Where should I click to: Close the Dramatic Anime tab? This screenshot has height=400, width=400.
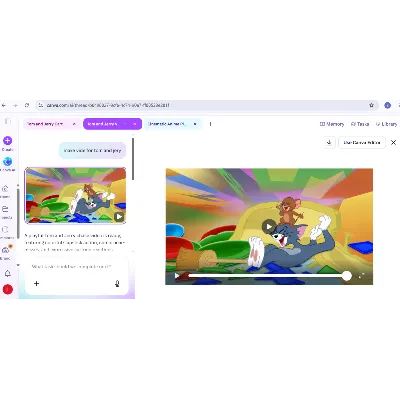click(195, 124)
